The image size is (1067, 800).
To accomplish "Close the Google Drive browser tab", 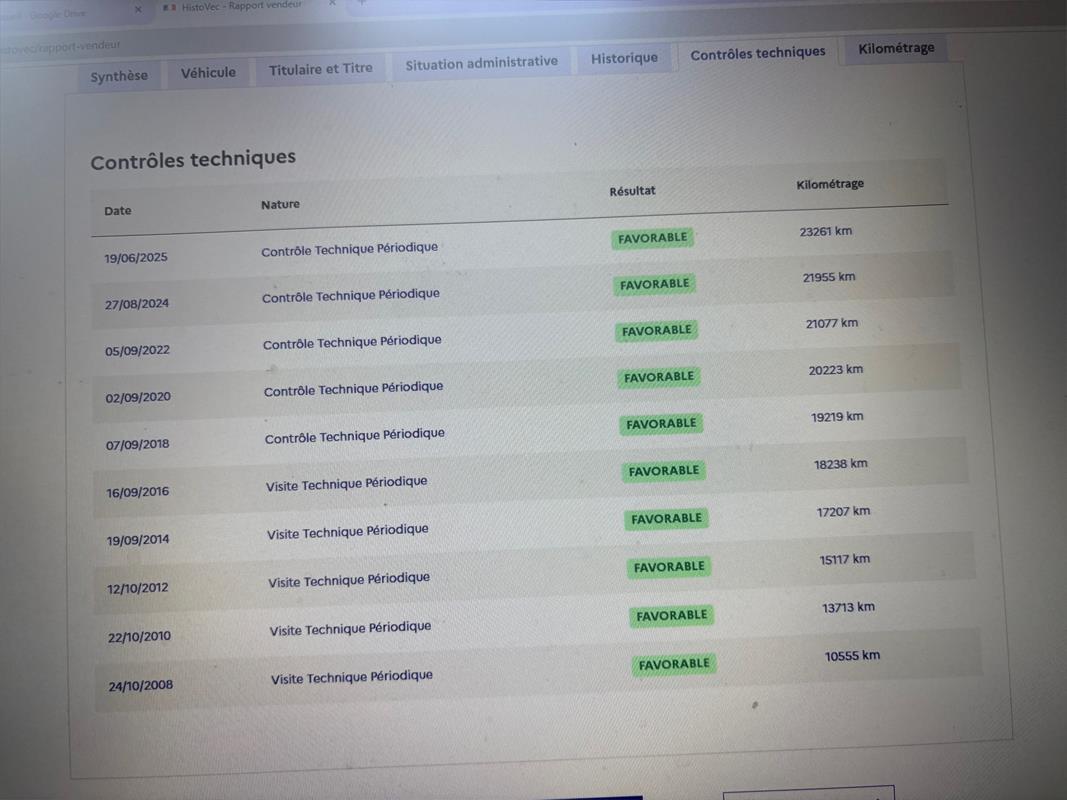I will [137, 10].
